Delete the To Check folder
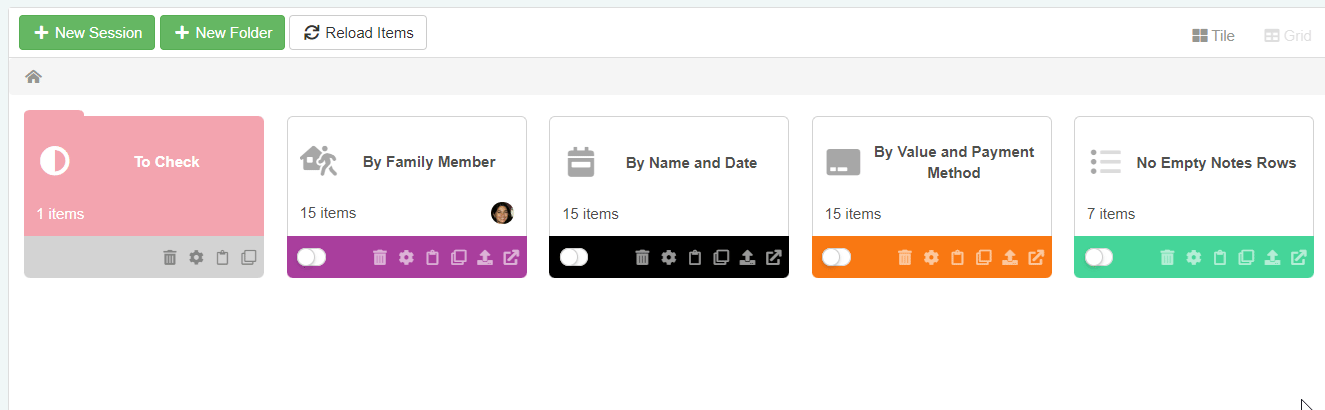Screen dimensions: 1325x410 click(170, 258)
